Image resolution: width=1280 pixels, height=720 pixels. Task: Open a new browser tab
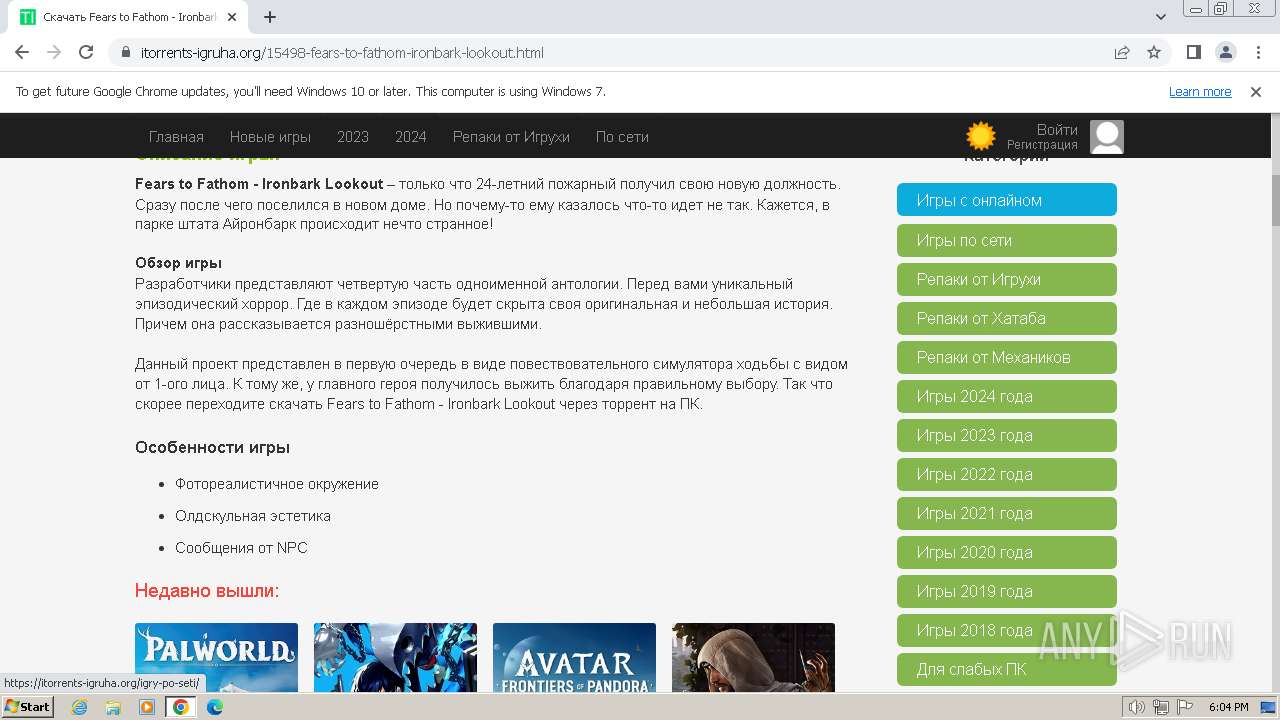[270, 17]
